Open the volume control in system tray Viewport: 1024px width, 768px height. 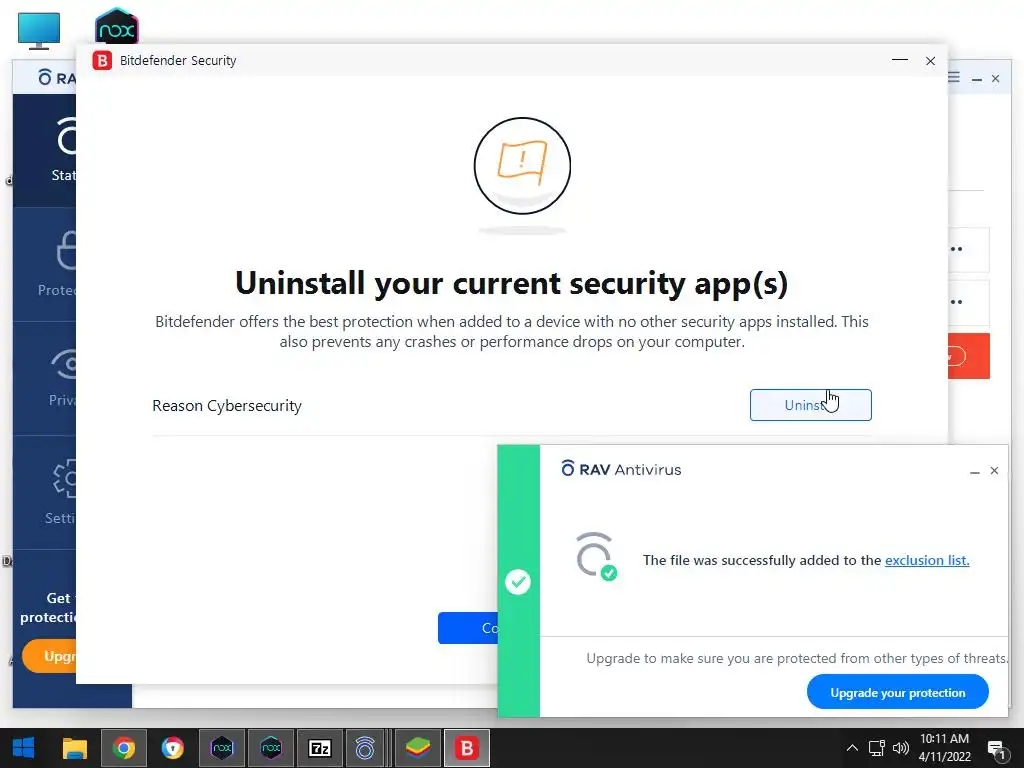coord(901,748)
